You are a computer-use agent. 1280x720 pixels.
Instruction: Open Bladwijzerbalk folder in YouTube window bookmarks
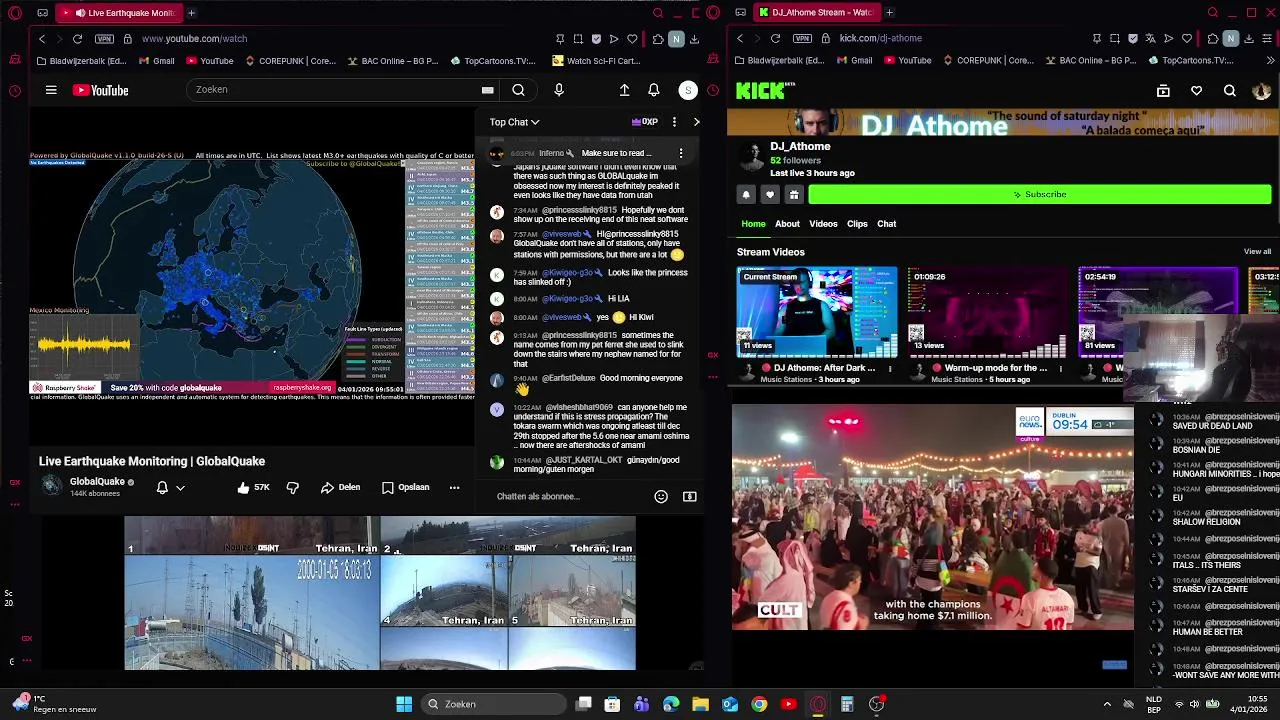point(81,61)
